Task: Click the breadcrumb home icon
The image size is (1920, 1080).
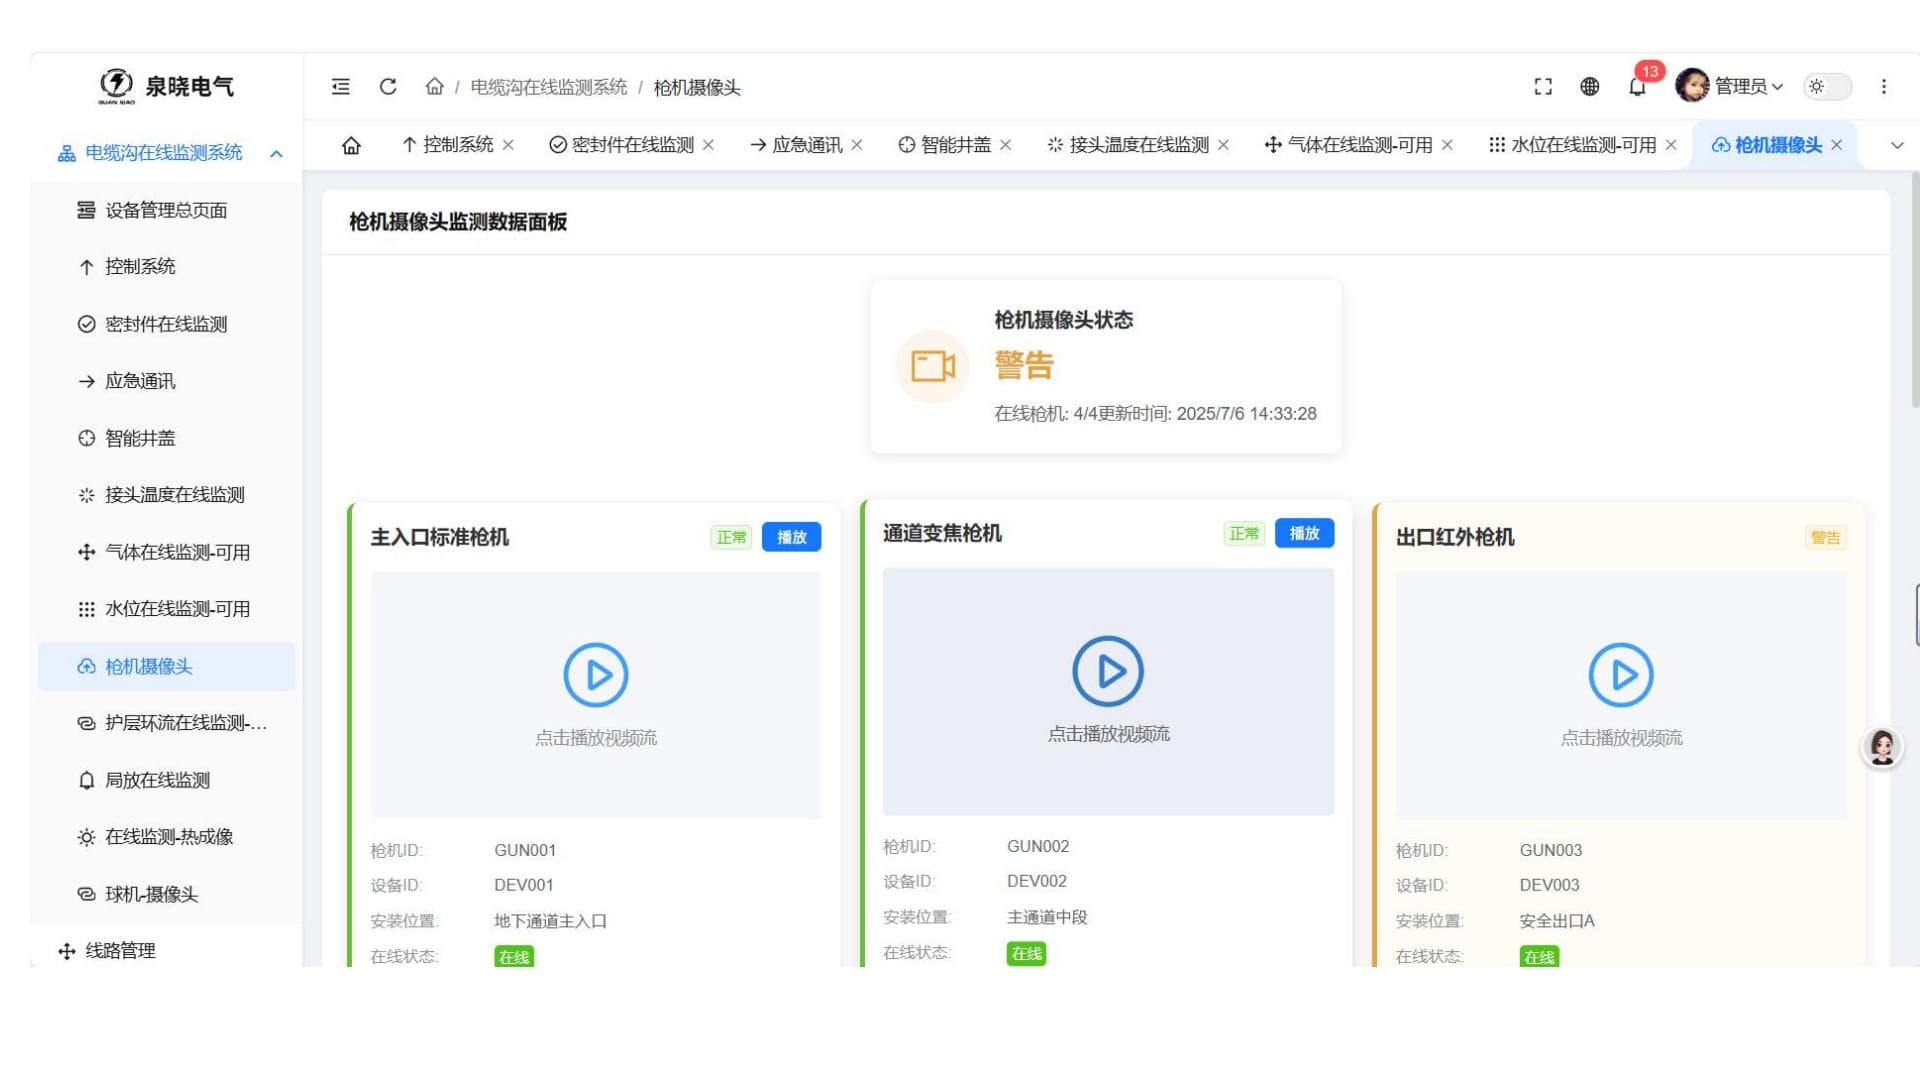Action: (434, 87)
